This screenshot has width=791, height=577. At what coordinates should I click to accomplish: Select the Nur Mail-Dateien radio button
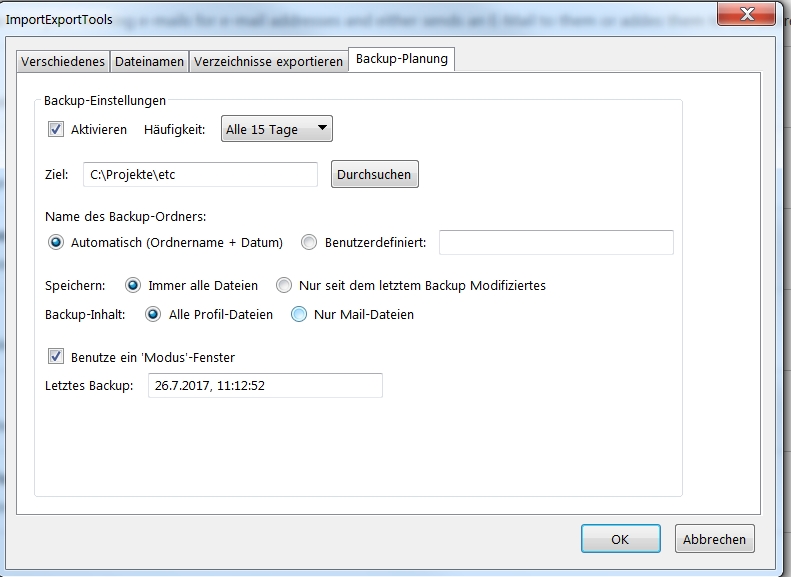[299, 314]
